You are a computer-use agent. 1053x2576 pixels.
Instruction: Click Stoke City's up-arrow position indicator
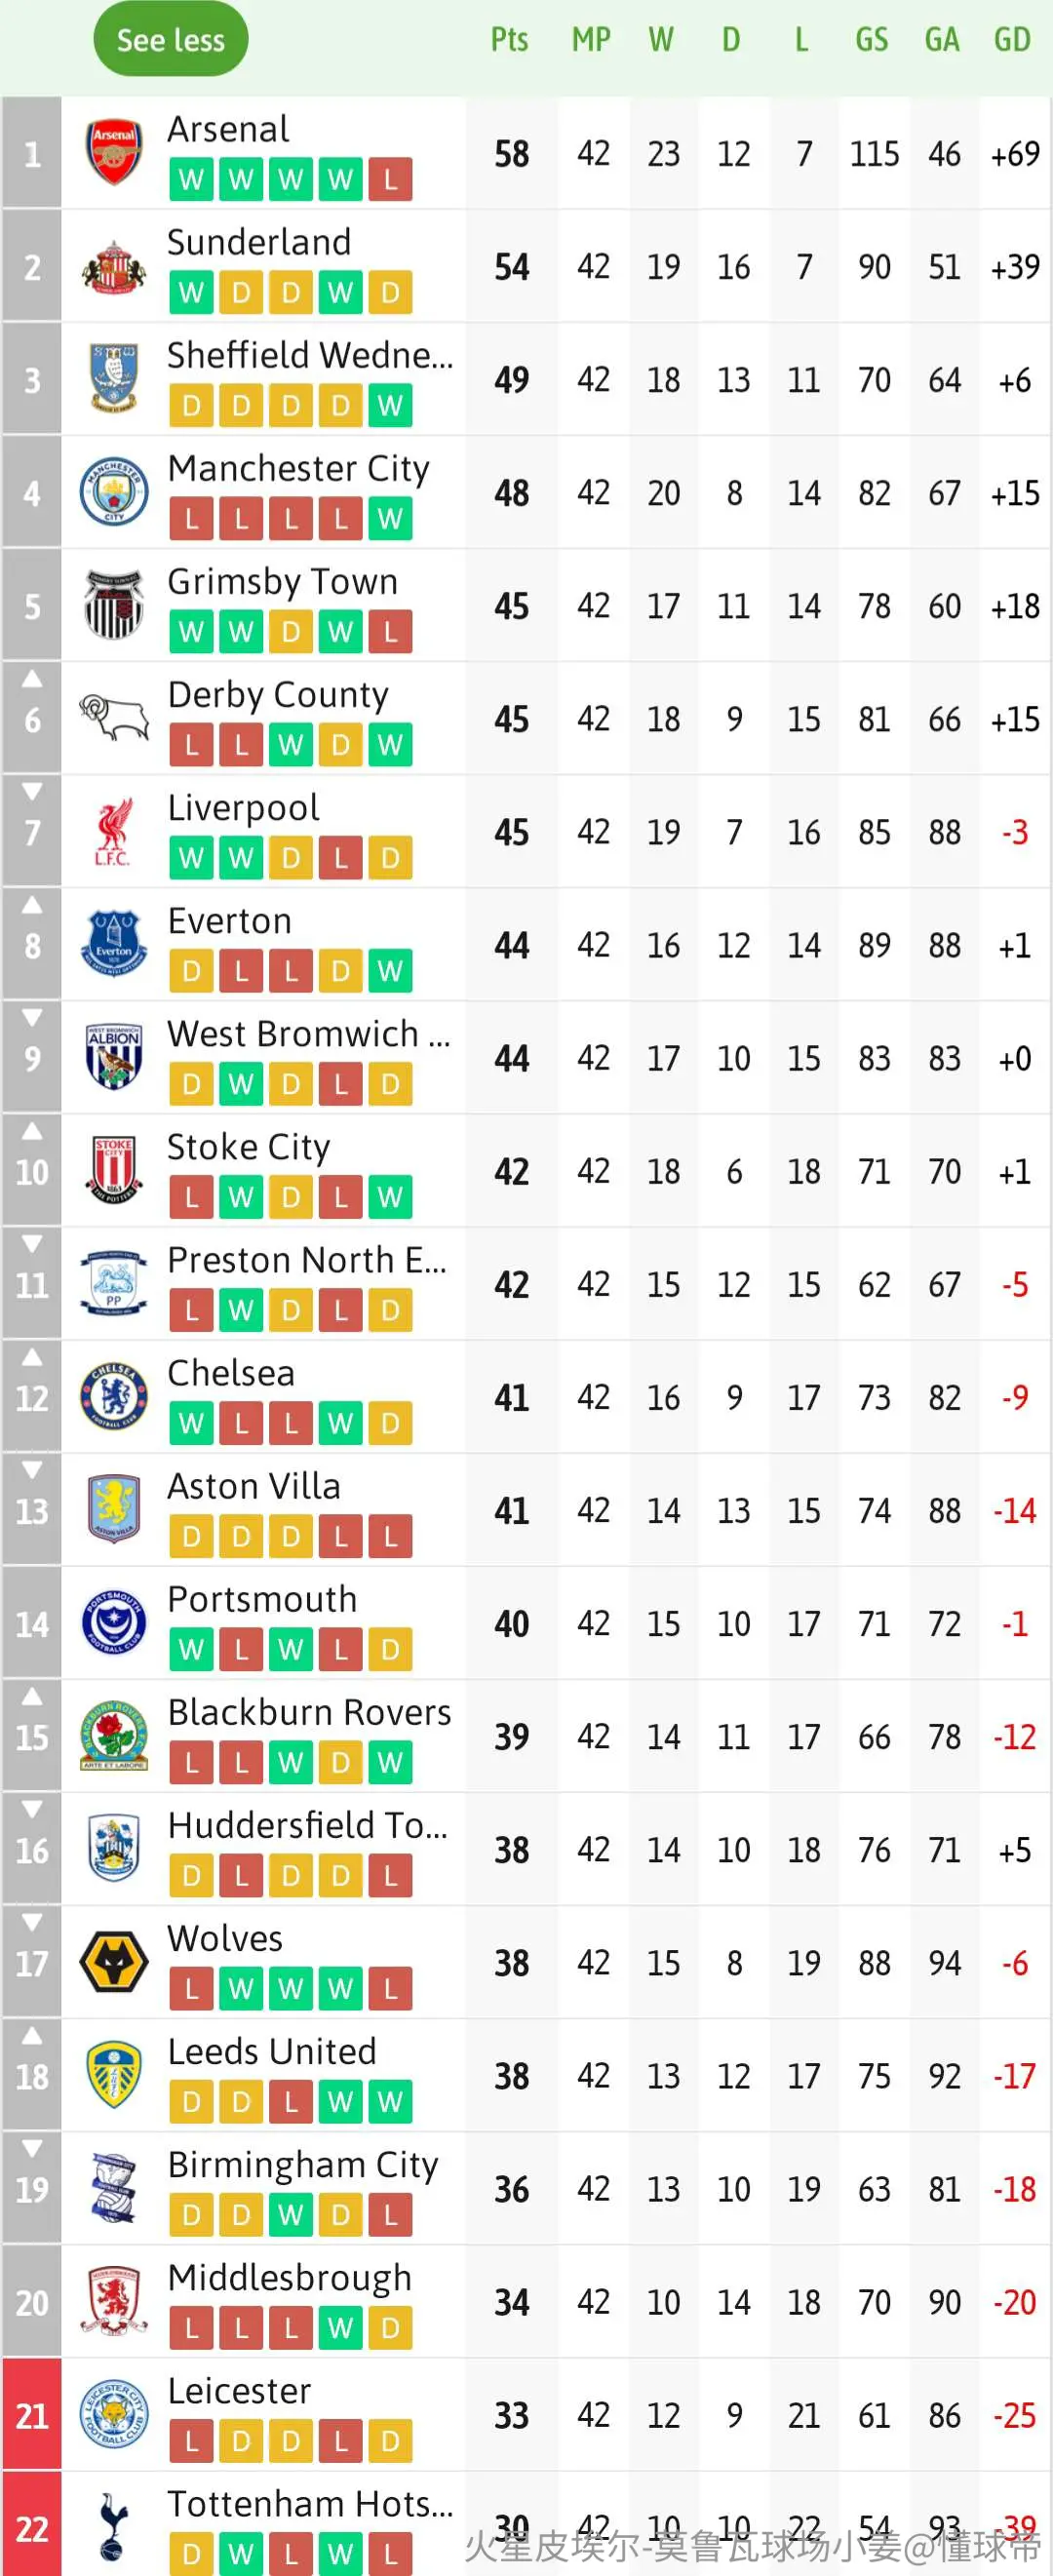coord(32,1131)
